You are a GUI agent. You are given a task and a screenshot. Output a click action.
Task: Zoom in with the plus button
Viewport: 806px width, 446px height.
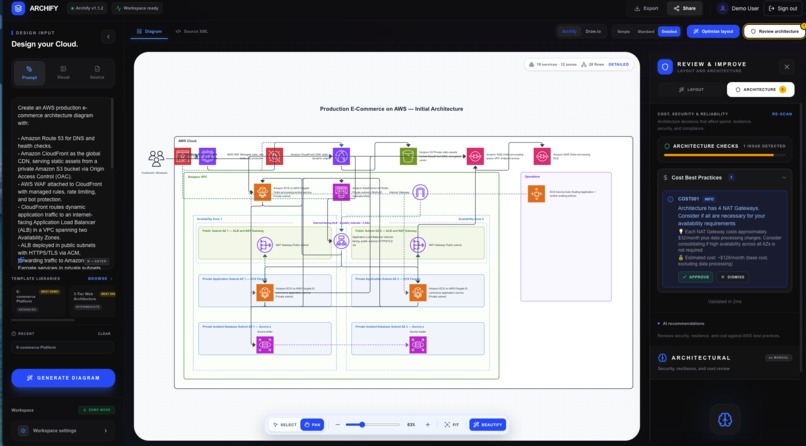click(428, 425)
